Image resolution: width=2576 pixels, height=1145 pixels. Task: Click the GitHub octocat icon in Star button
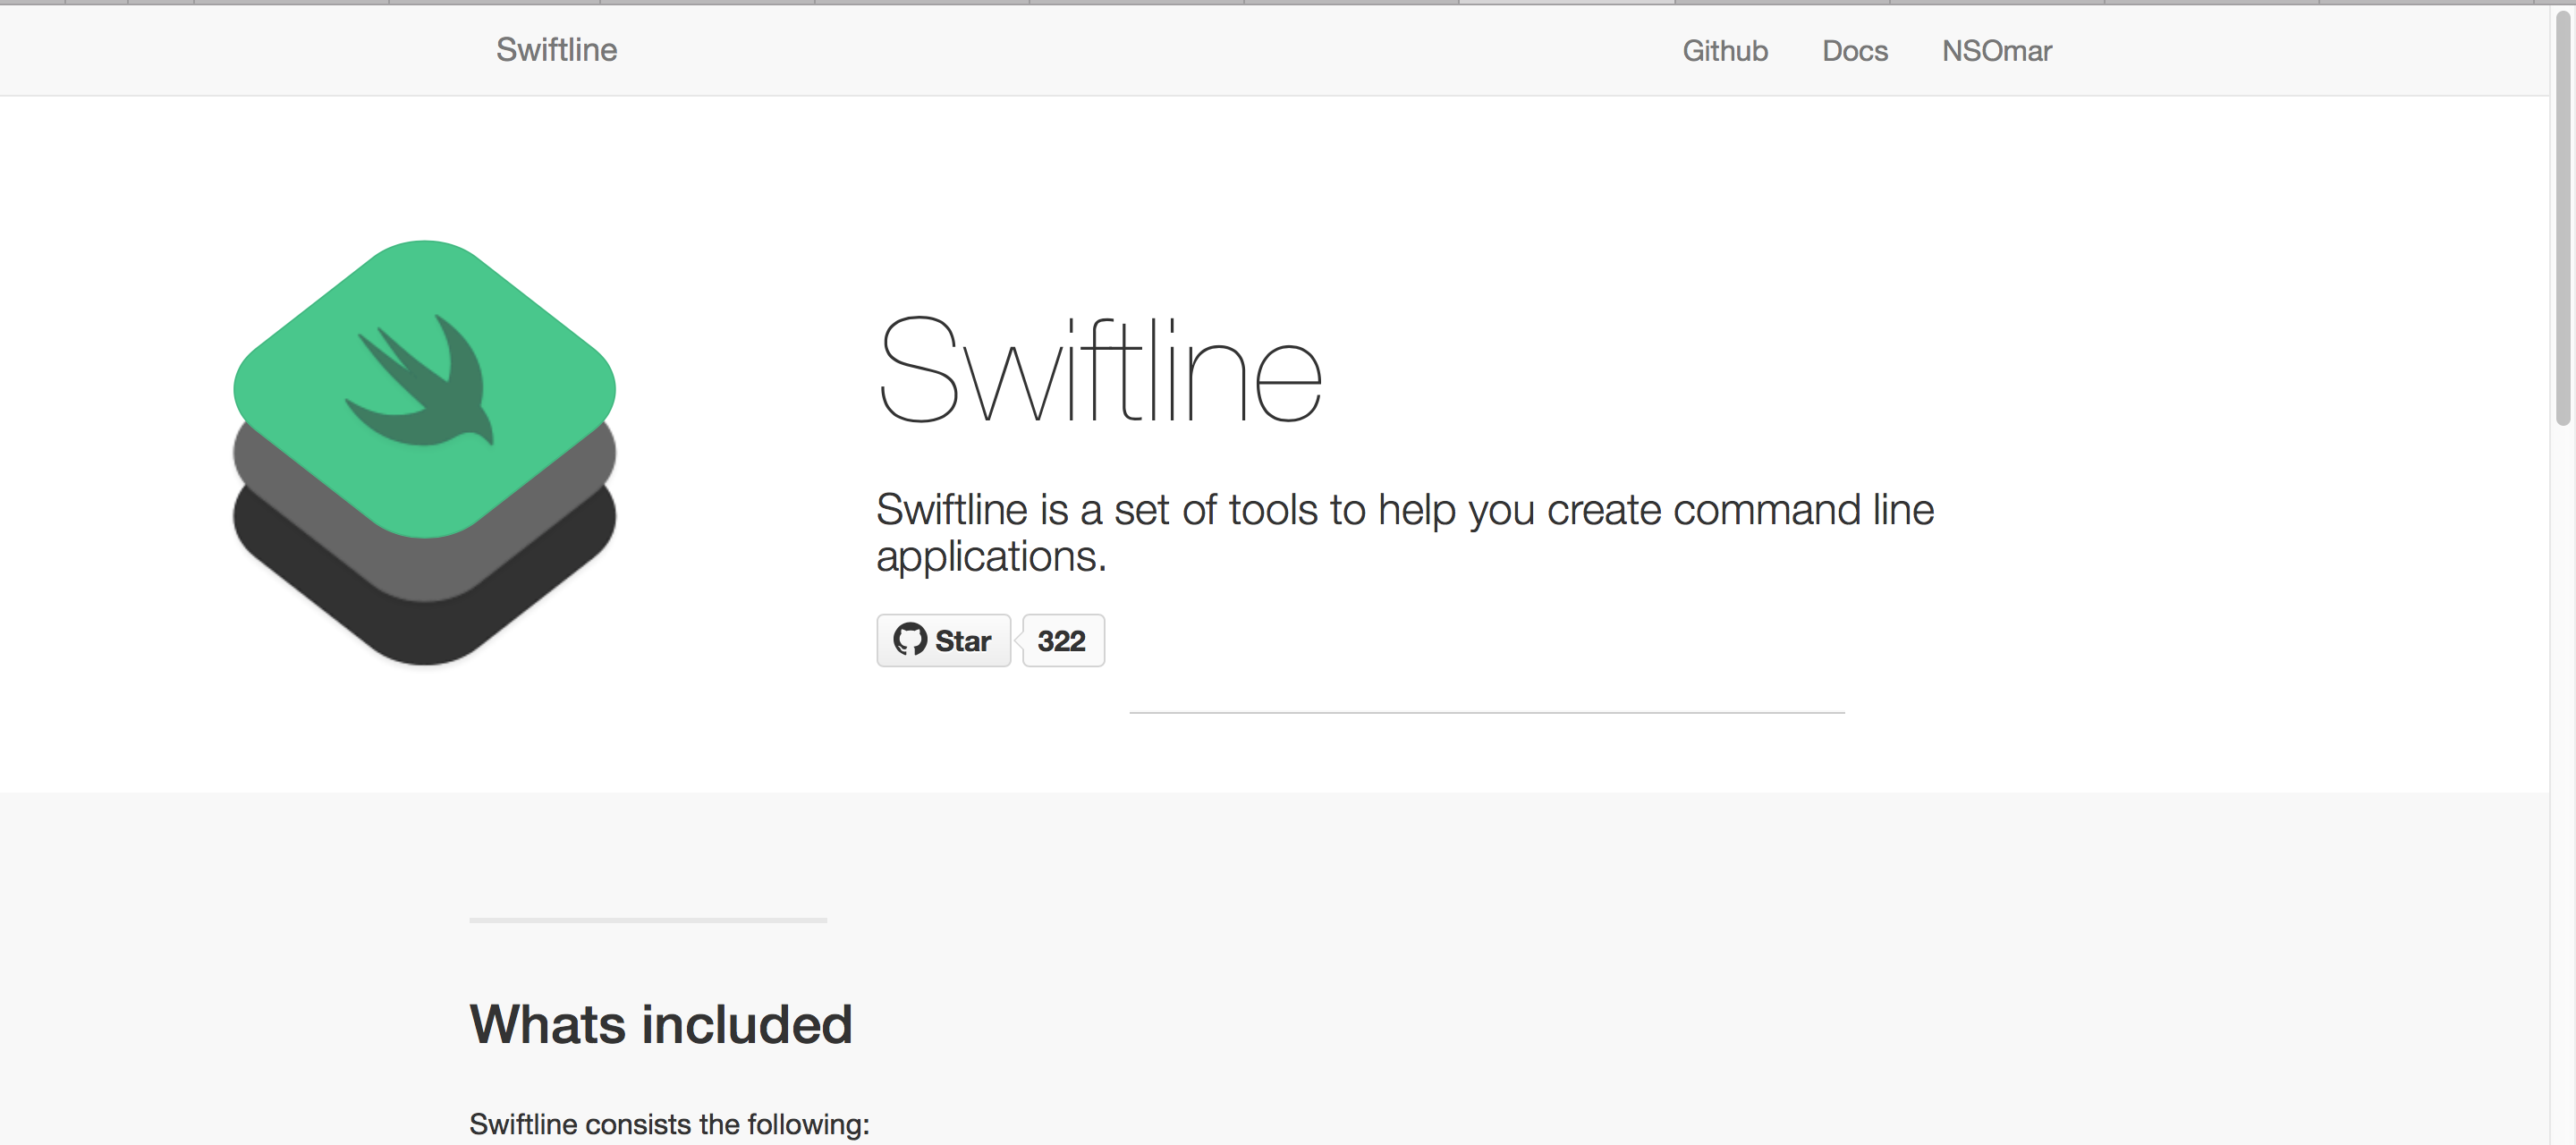pos(910,639)
